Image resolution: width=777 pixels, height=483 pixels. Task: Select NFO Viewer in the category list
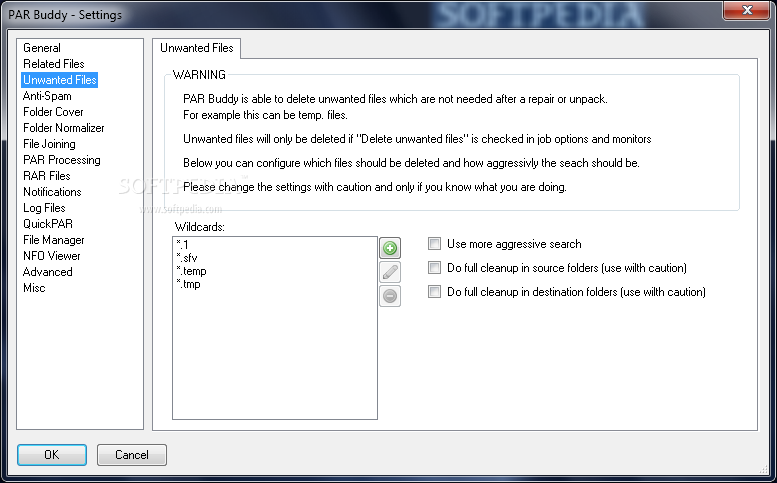pos(52,256)
